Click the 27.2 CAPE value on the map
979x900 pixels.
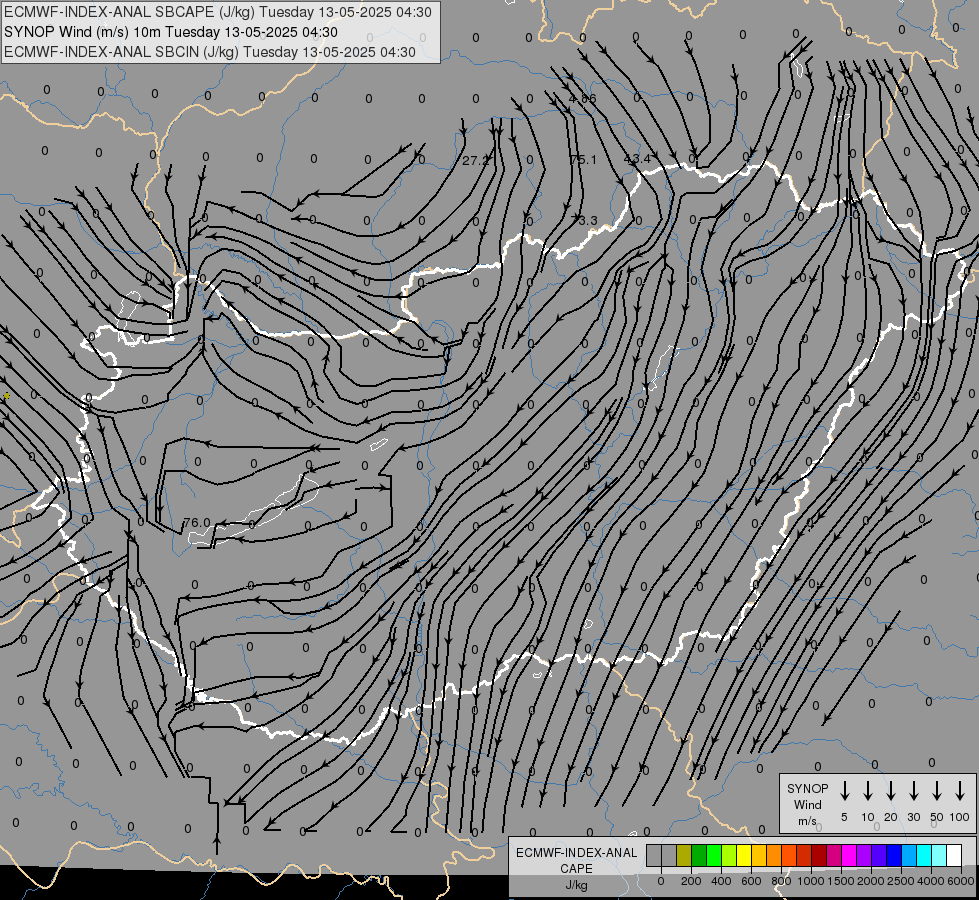point(475,161)
